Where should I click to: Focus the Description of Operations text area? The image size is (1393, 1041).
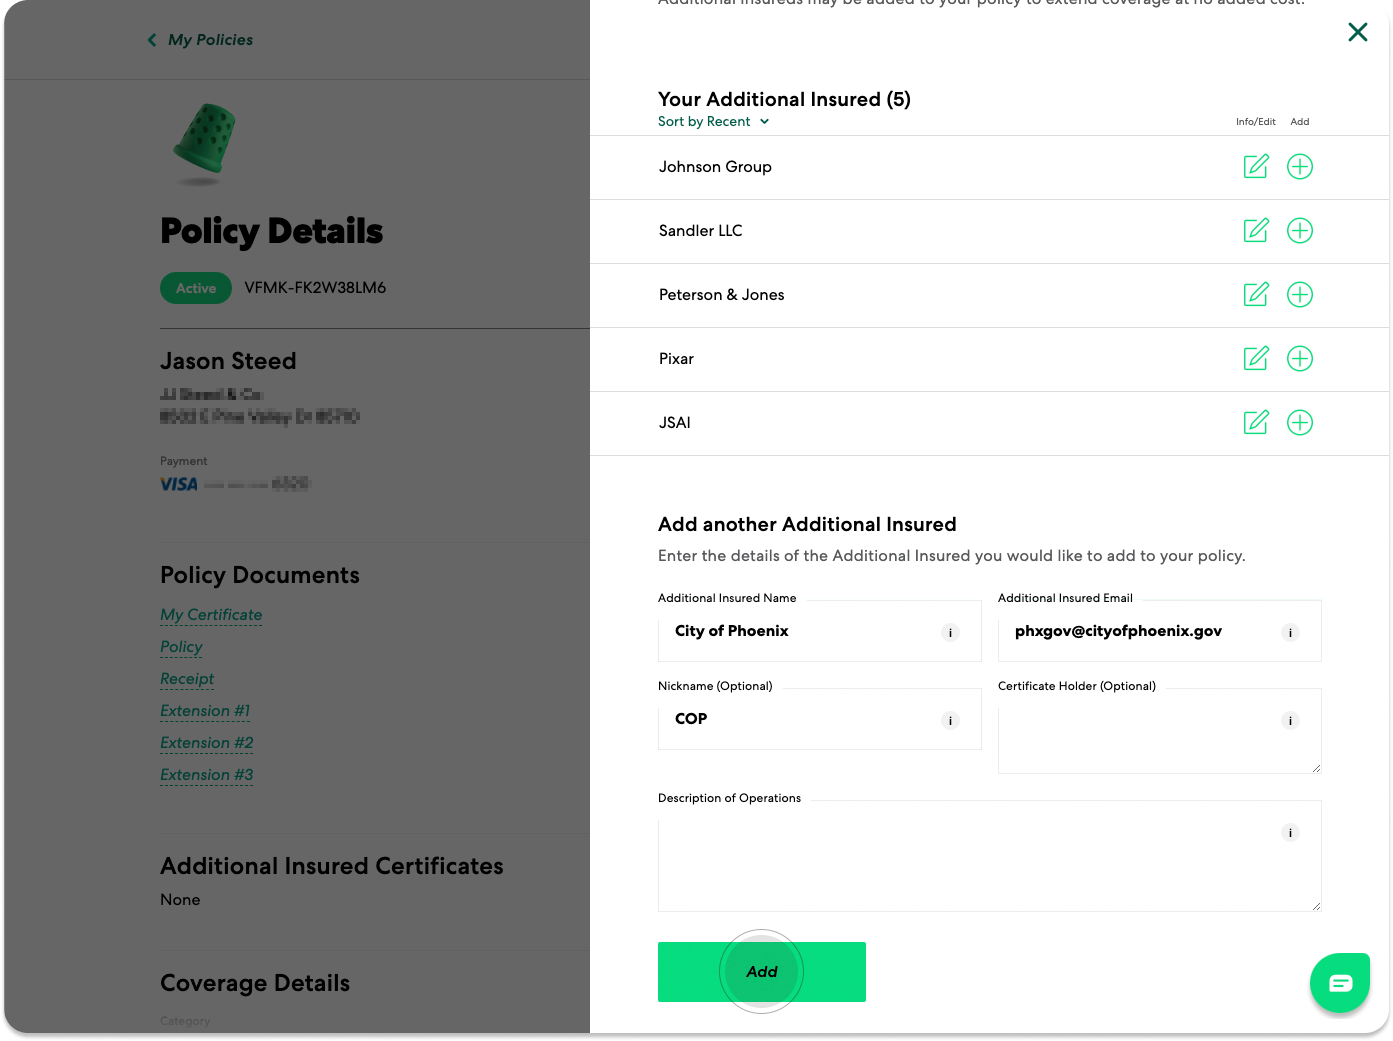pos(990,856)
